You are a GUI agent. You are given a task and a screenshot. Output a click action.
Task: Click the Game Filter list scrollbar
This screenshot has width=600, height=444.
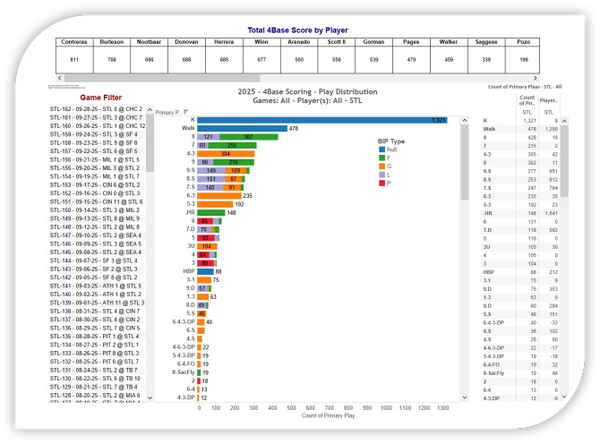point(150,200)
